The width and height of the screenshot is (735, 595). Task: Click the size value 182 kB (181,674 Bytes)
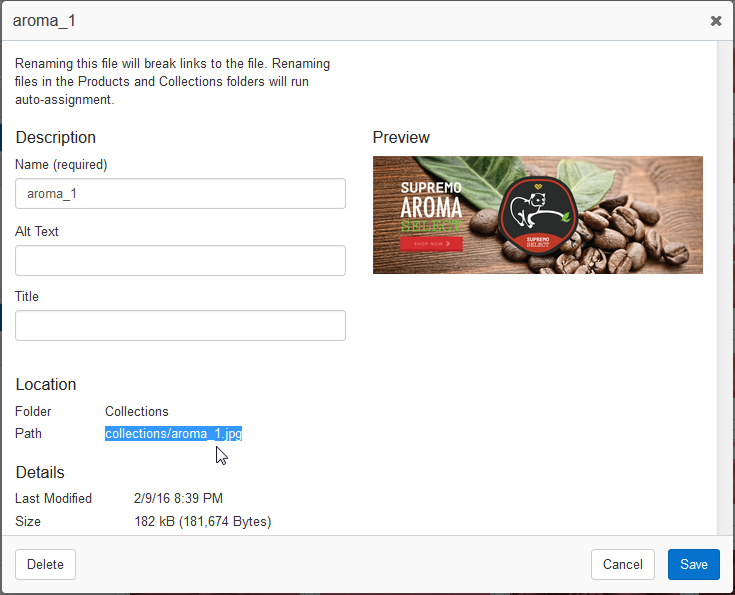click(x=202, y=521)
